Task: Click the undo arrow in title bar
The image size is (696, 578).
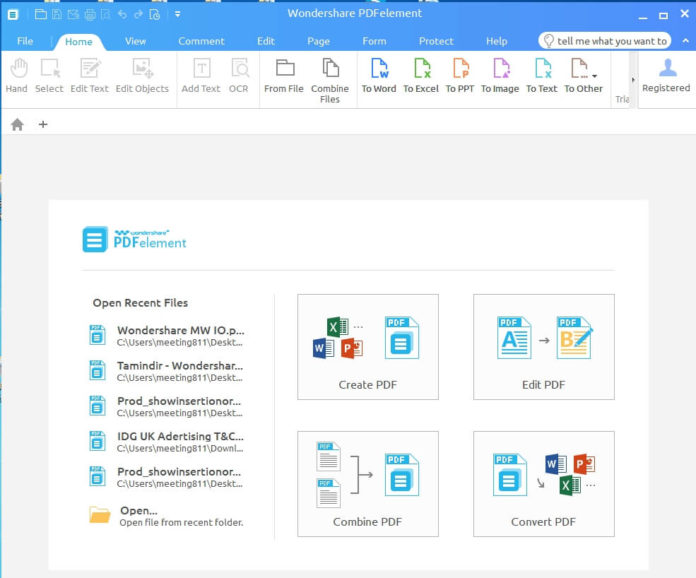Action: tap(123, 14)
